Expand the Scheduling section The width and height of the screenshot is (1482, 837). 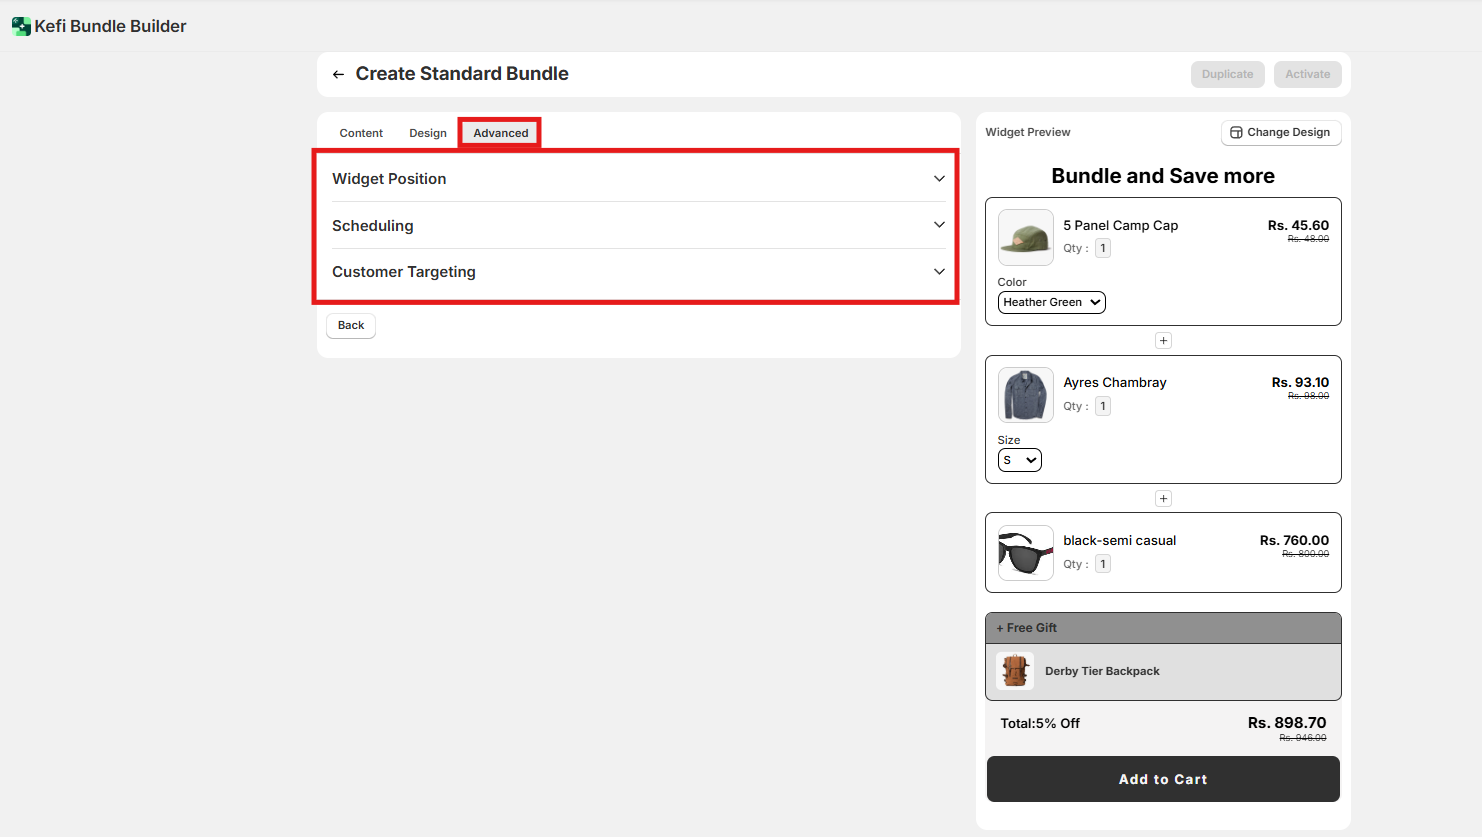638,225
